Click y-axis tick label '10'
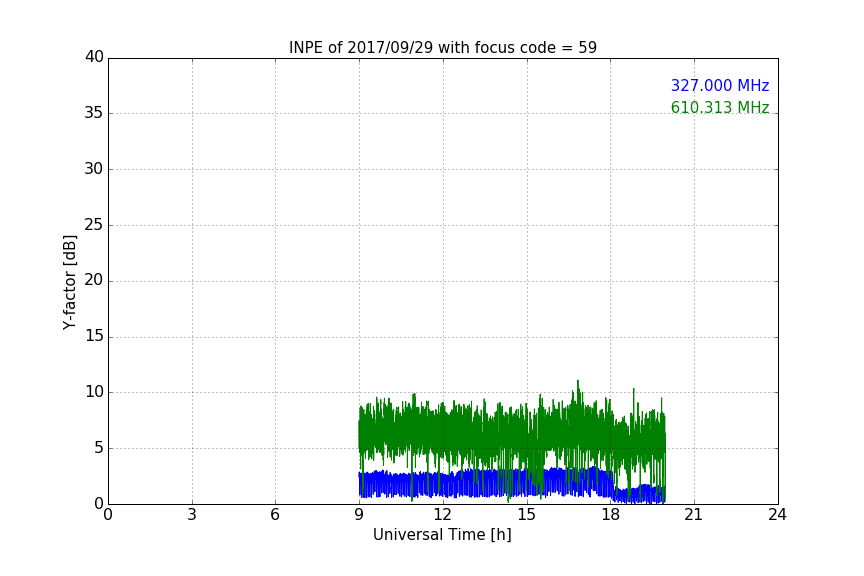This screenshot has width=864, height=576. (x=94, y=392)
